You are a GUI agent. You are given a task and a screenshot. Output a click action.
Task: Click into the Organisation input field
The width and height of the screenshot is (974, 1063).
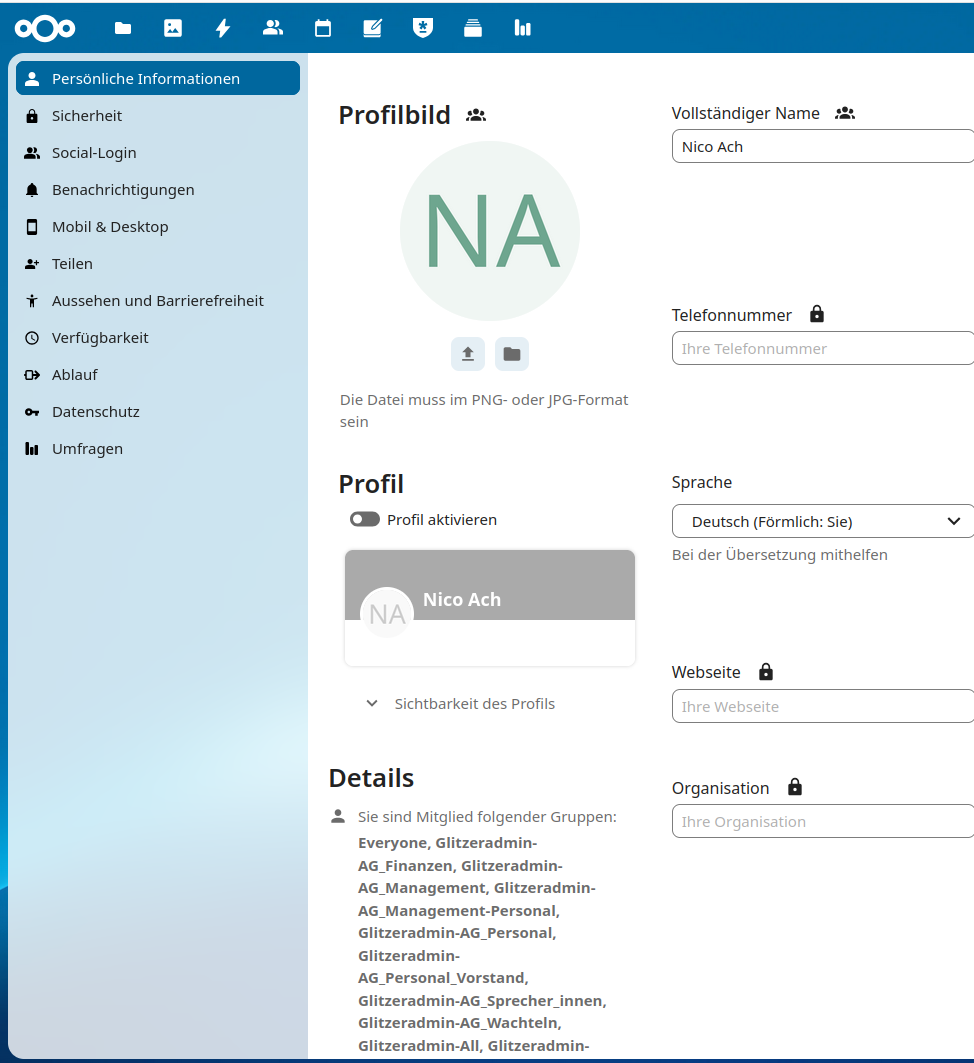click(822, 822)
